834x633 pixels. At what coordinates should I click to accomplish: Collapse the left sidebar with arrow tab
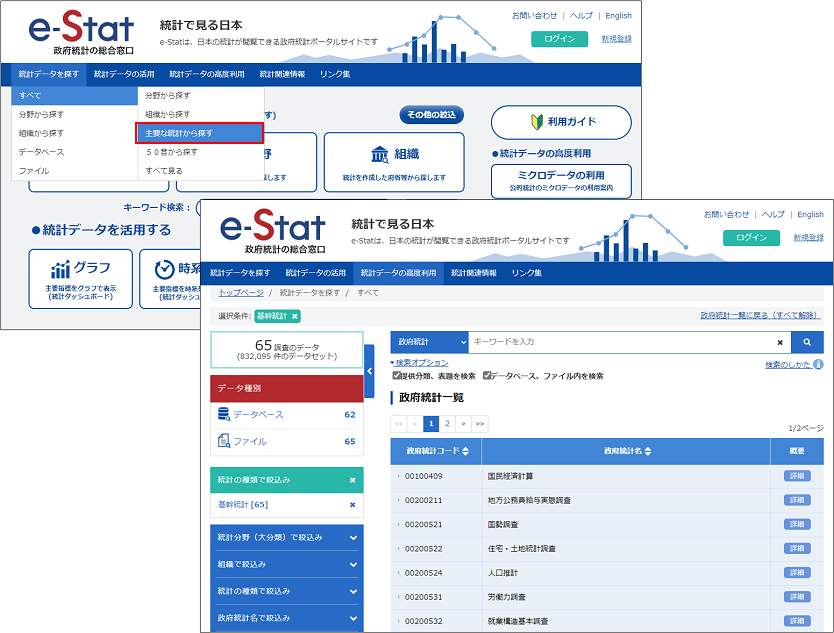[369, 371]
